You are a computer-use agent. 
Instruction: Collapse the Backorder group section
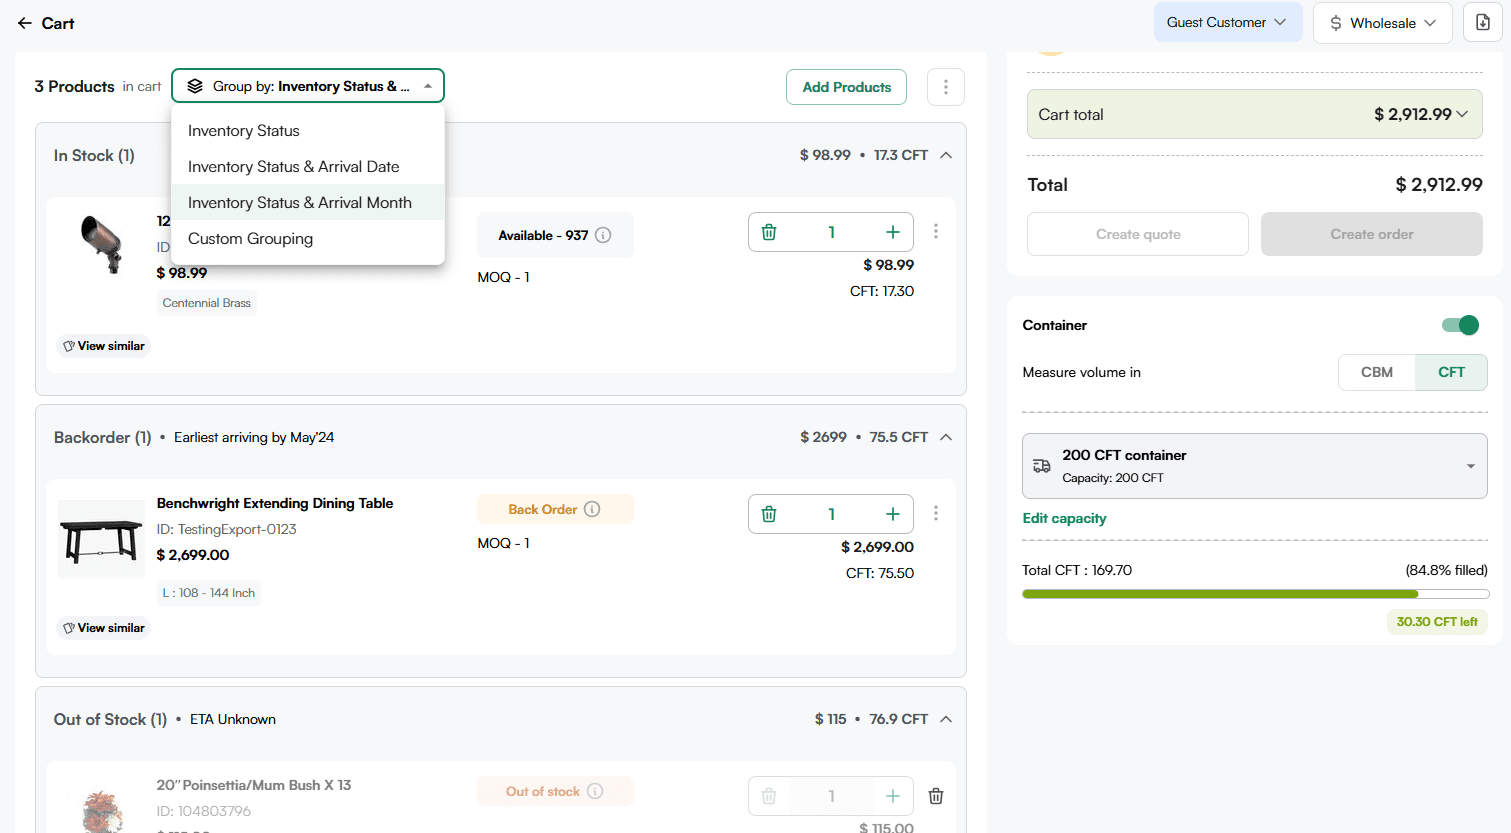click(x=946, y=437)
